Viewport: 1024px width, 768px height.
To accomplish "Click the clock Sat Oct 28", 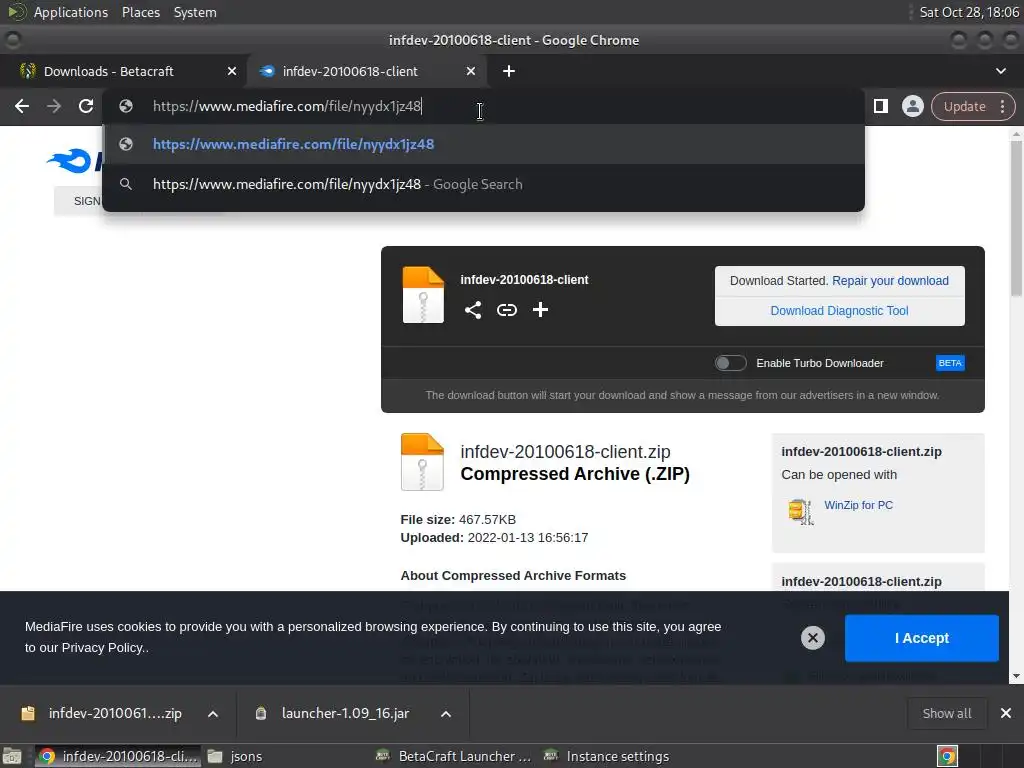I will pos(969,12).
